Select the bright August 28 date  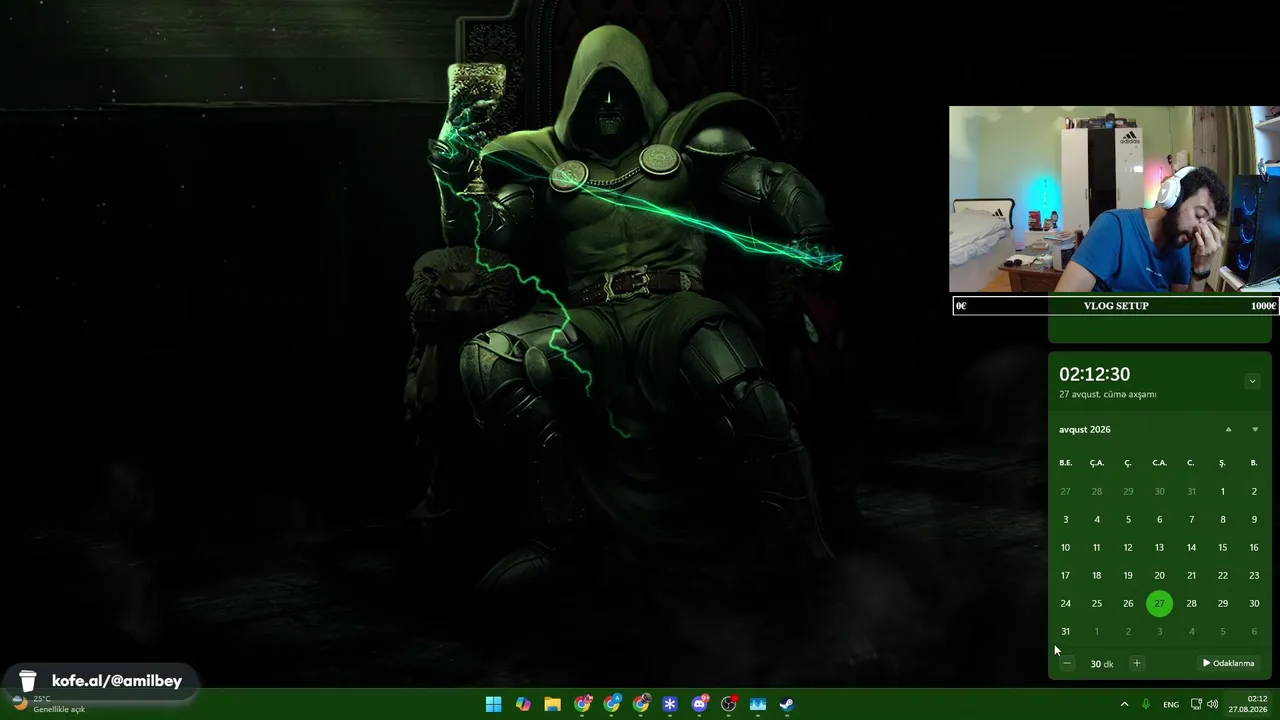click(x=1191, y=603)
